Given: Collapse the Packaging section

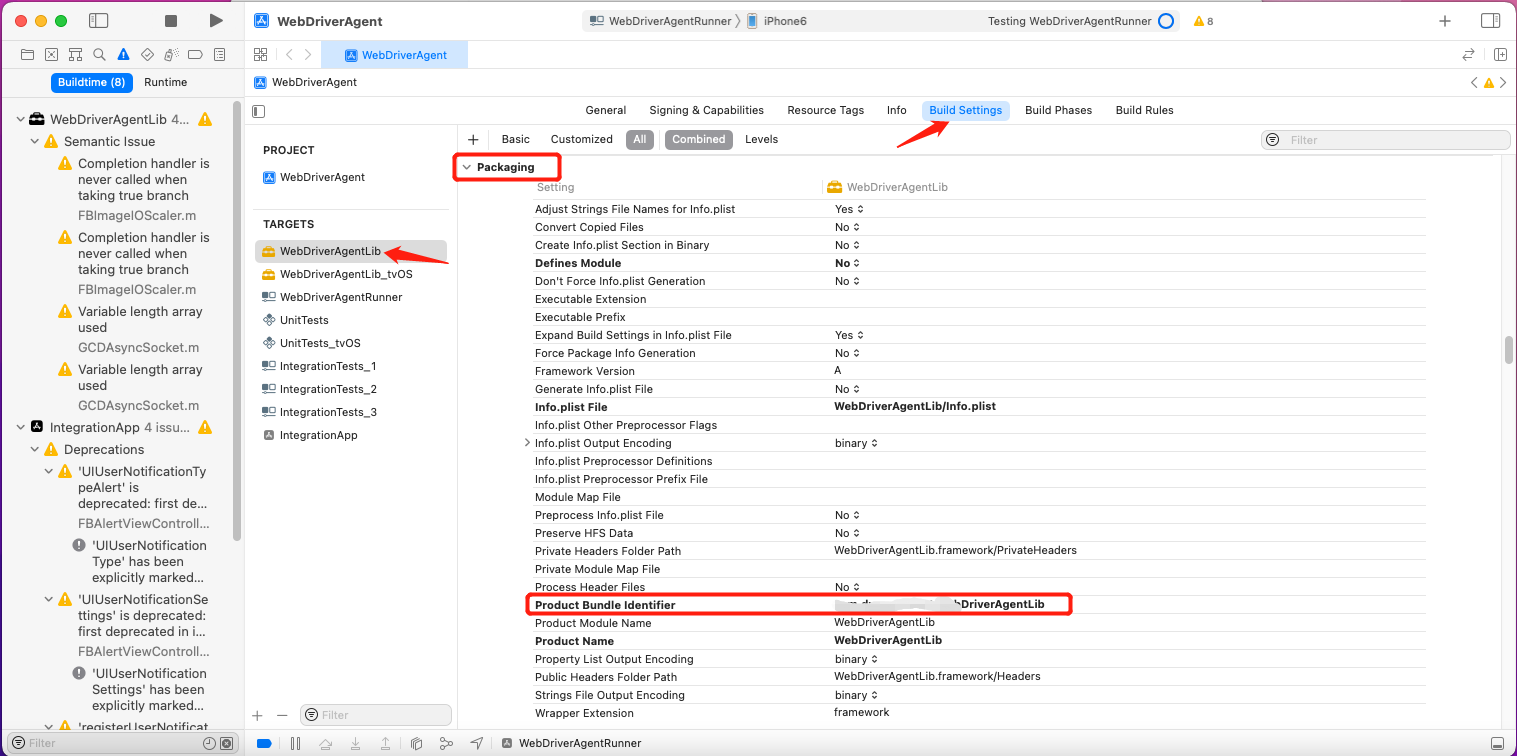Looking at the screenshot, I should point(466,167).
